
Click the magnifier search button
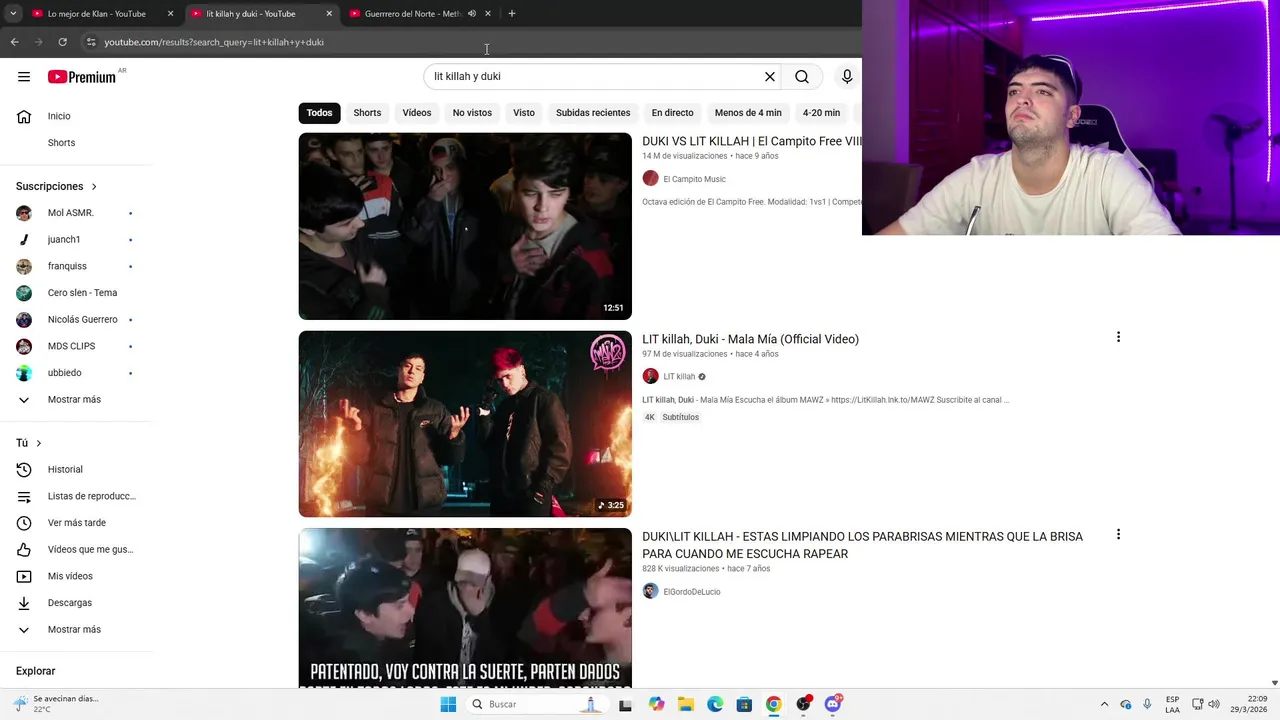[x=802, y=77]
